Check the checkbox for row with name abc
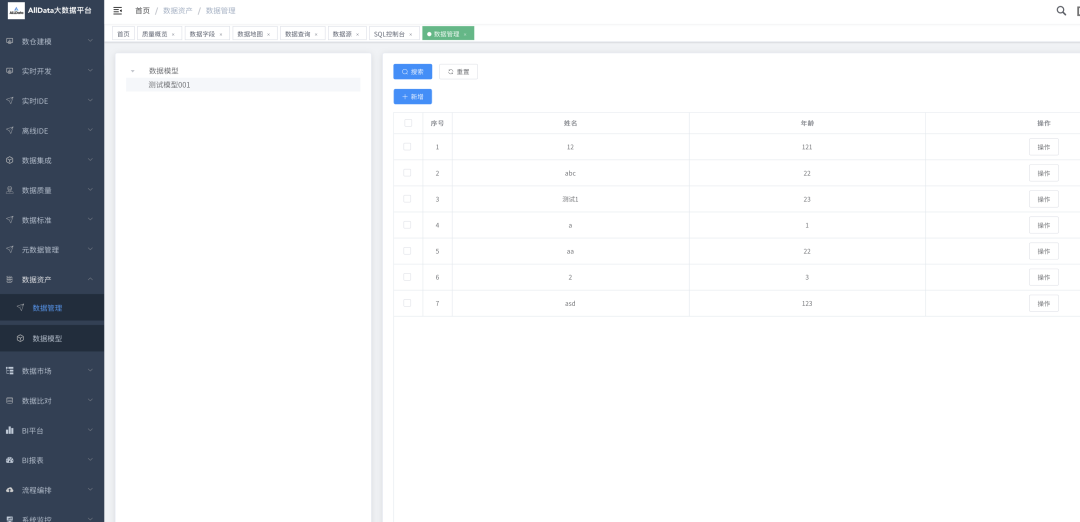 tap(407, 173)
